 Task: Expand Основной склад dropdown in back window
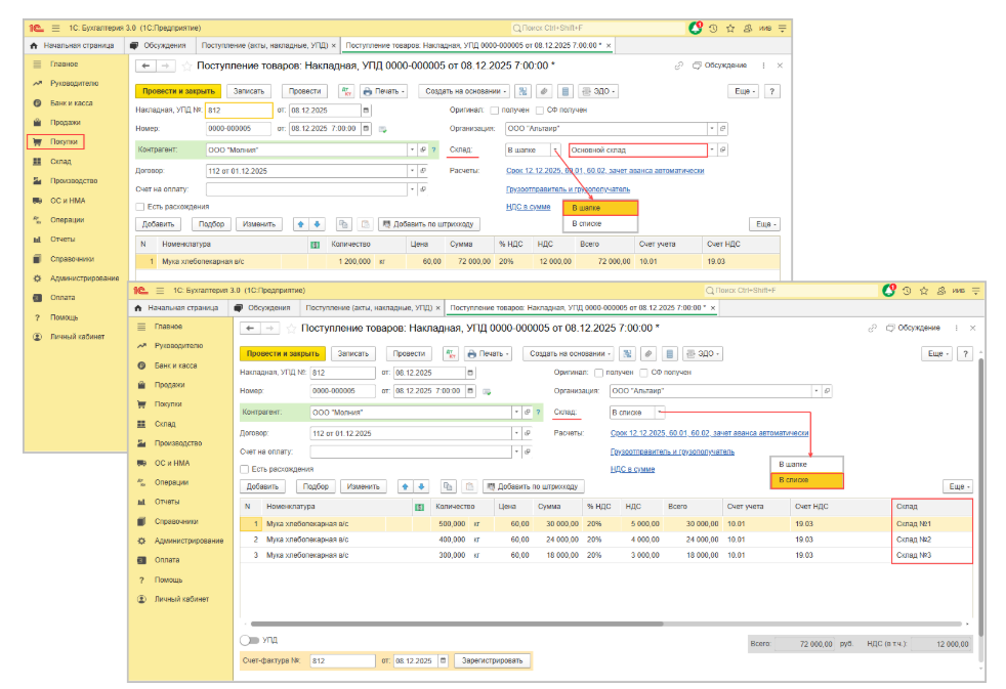point(712,149)
